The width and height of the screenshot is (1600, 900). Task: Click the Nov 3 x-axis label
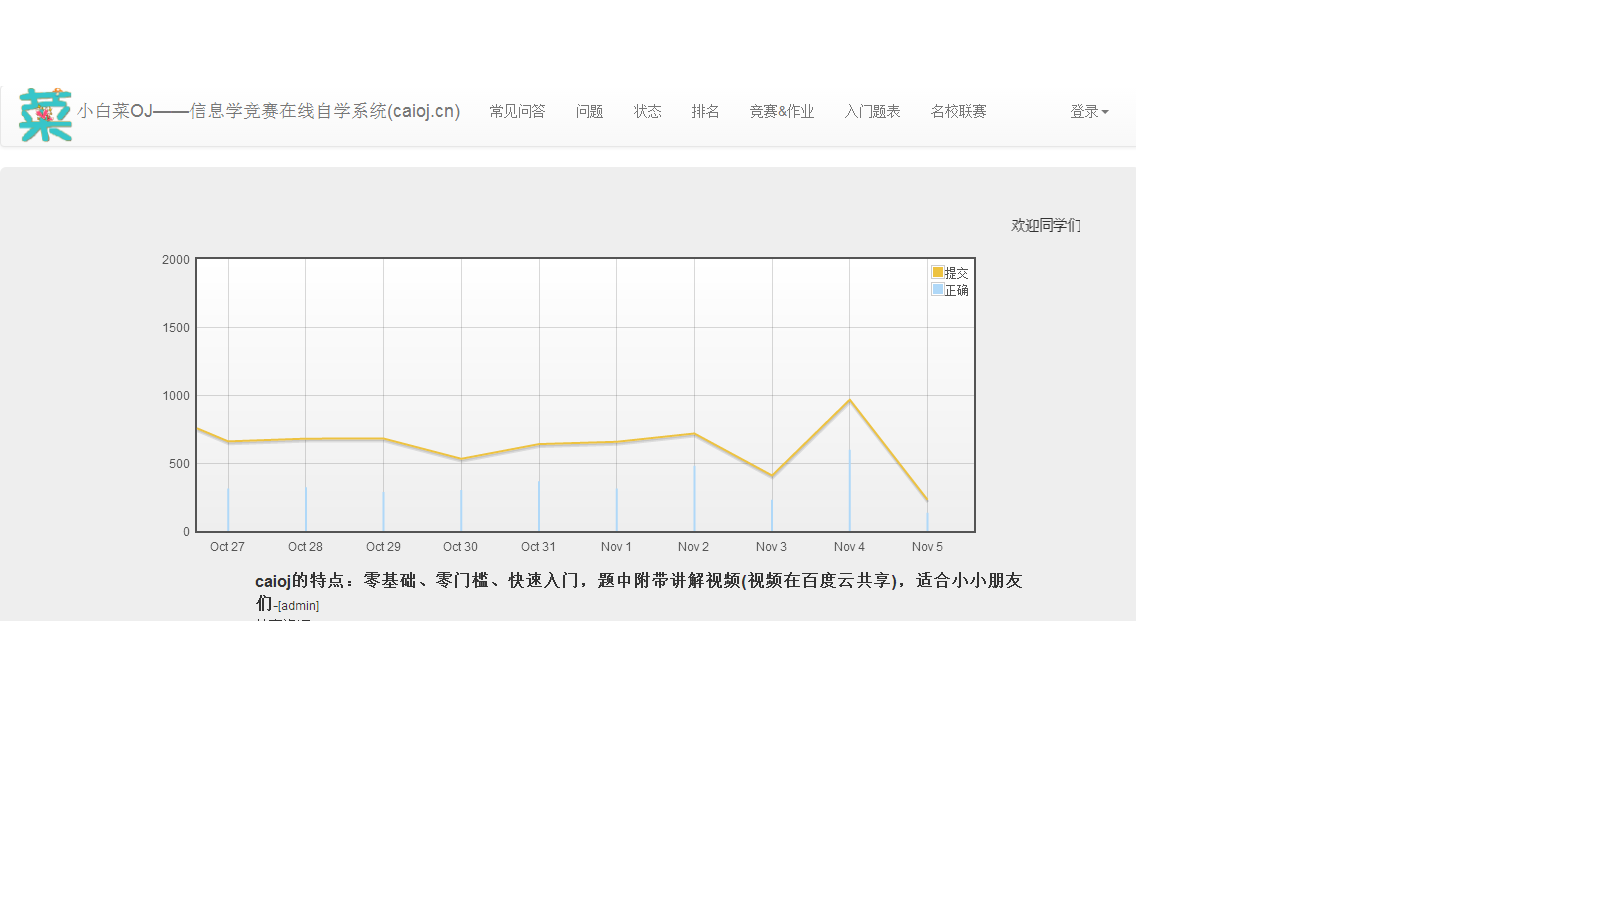point(771,547)
